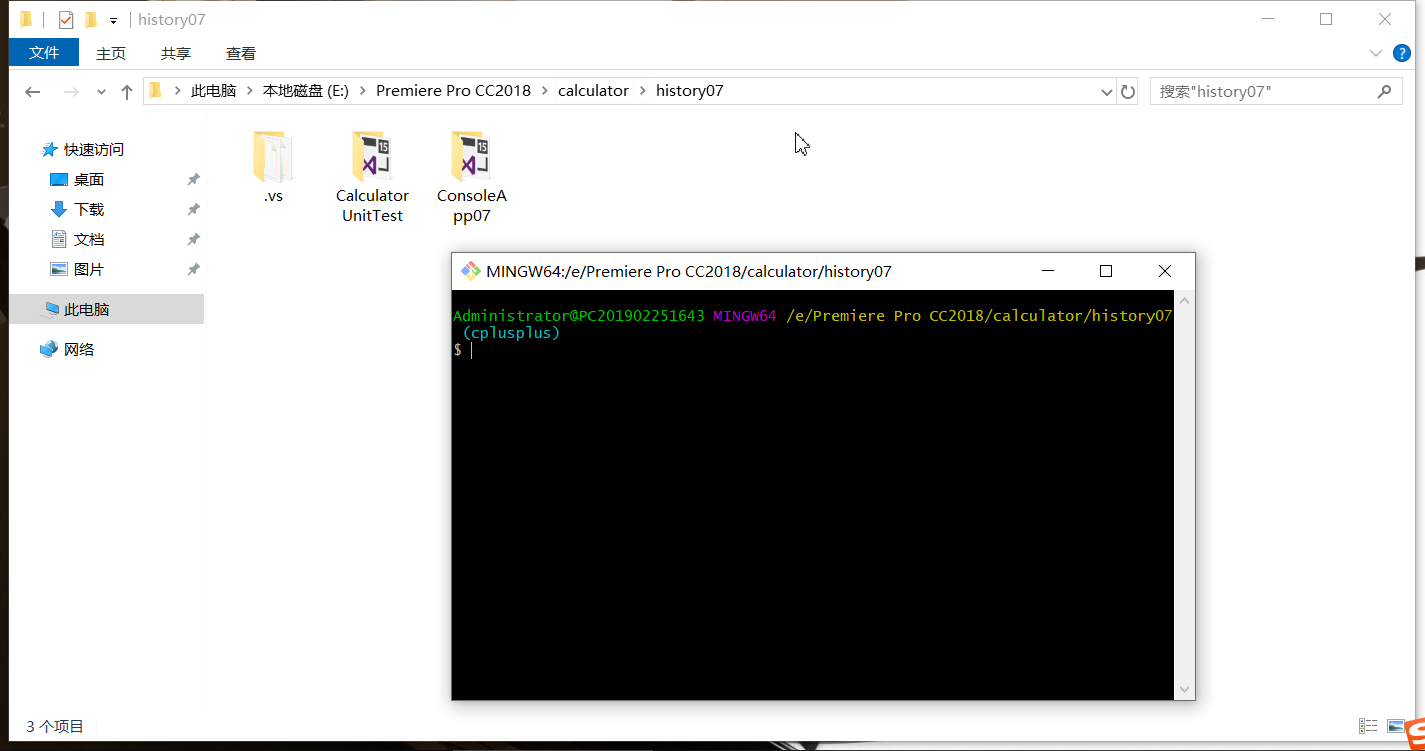This screenshot has height=751, width=1425.
Task: Click the Git Bash scrollbar down arrow
Action: (x=1184, y=690)
